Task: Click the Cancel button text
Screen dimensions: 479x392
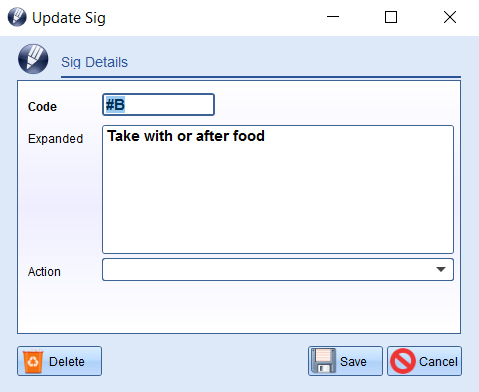Action: pos(438,362)
